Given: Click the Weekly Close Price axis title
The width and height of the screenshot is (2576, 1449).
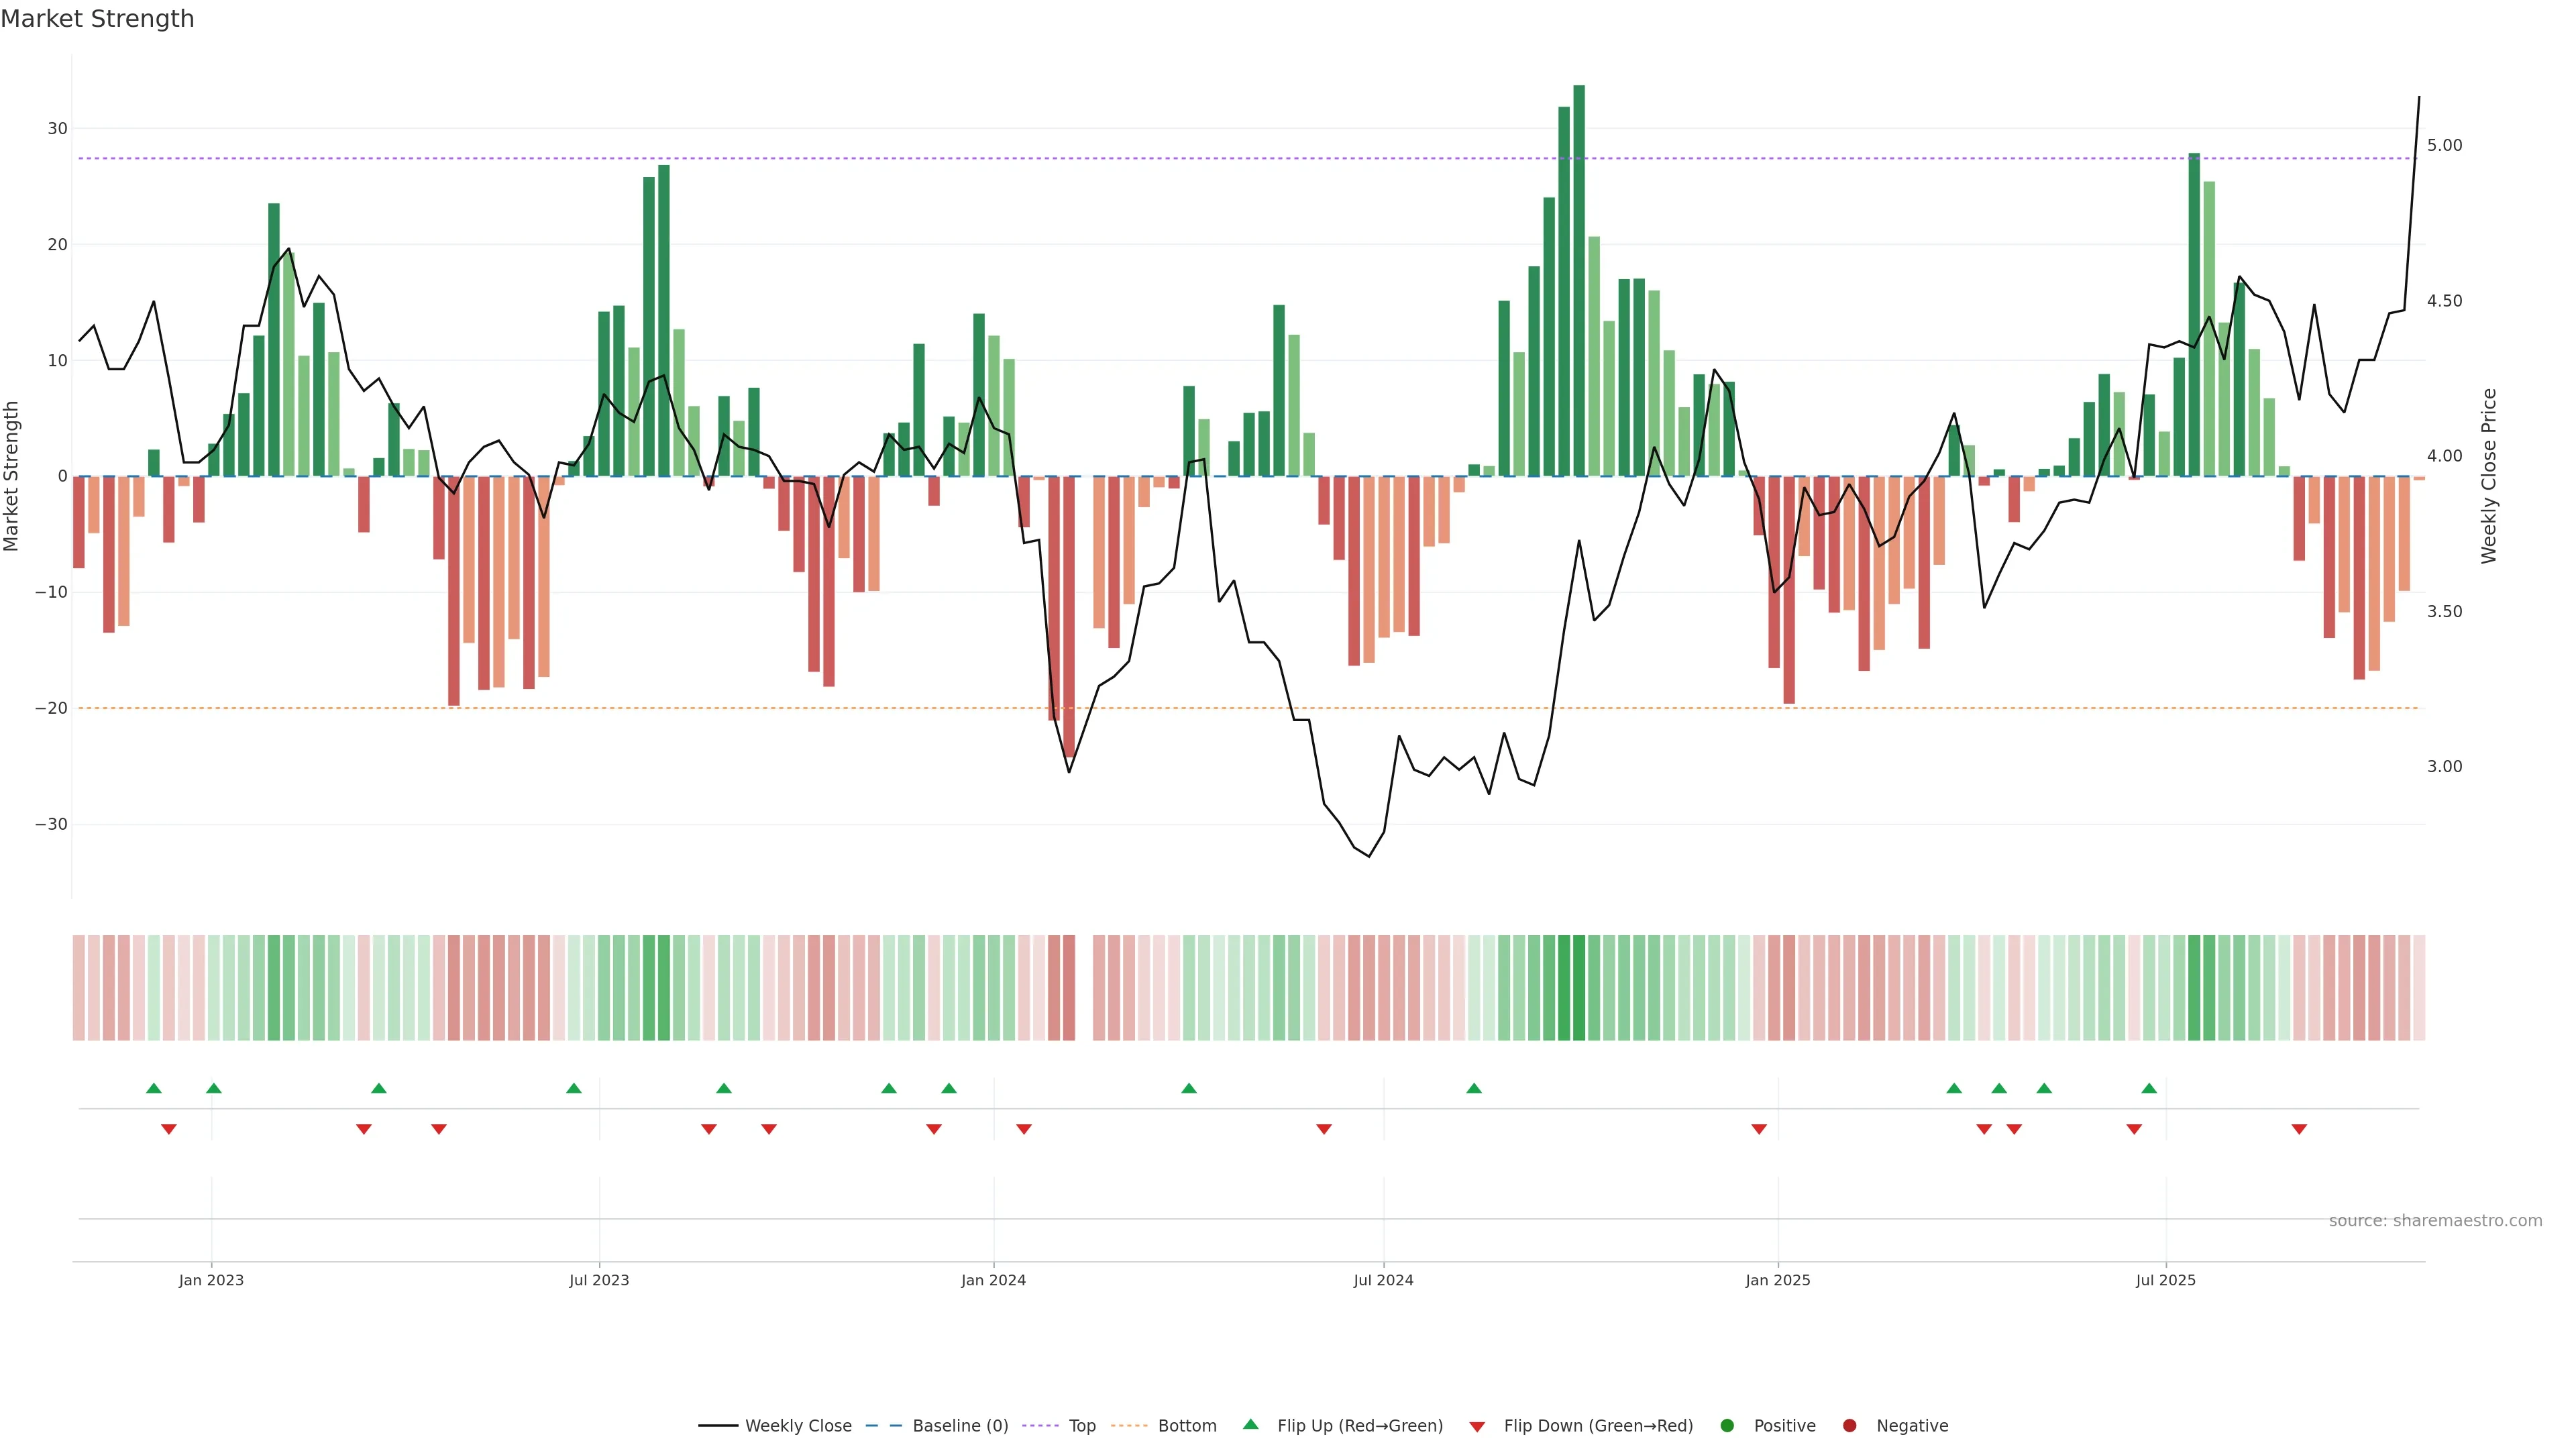Looking at the screenshot, I should [x=2489, y=476].
